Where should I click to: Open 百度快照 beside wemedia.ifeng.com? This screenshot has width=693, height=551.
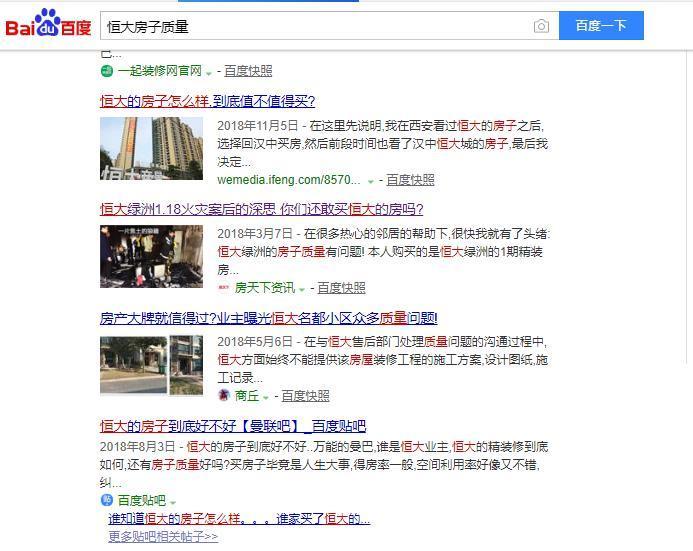point(410,180)
